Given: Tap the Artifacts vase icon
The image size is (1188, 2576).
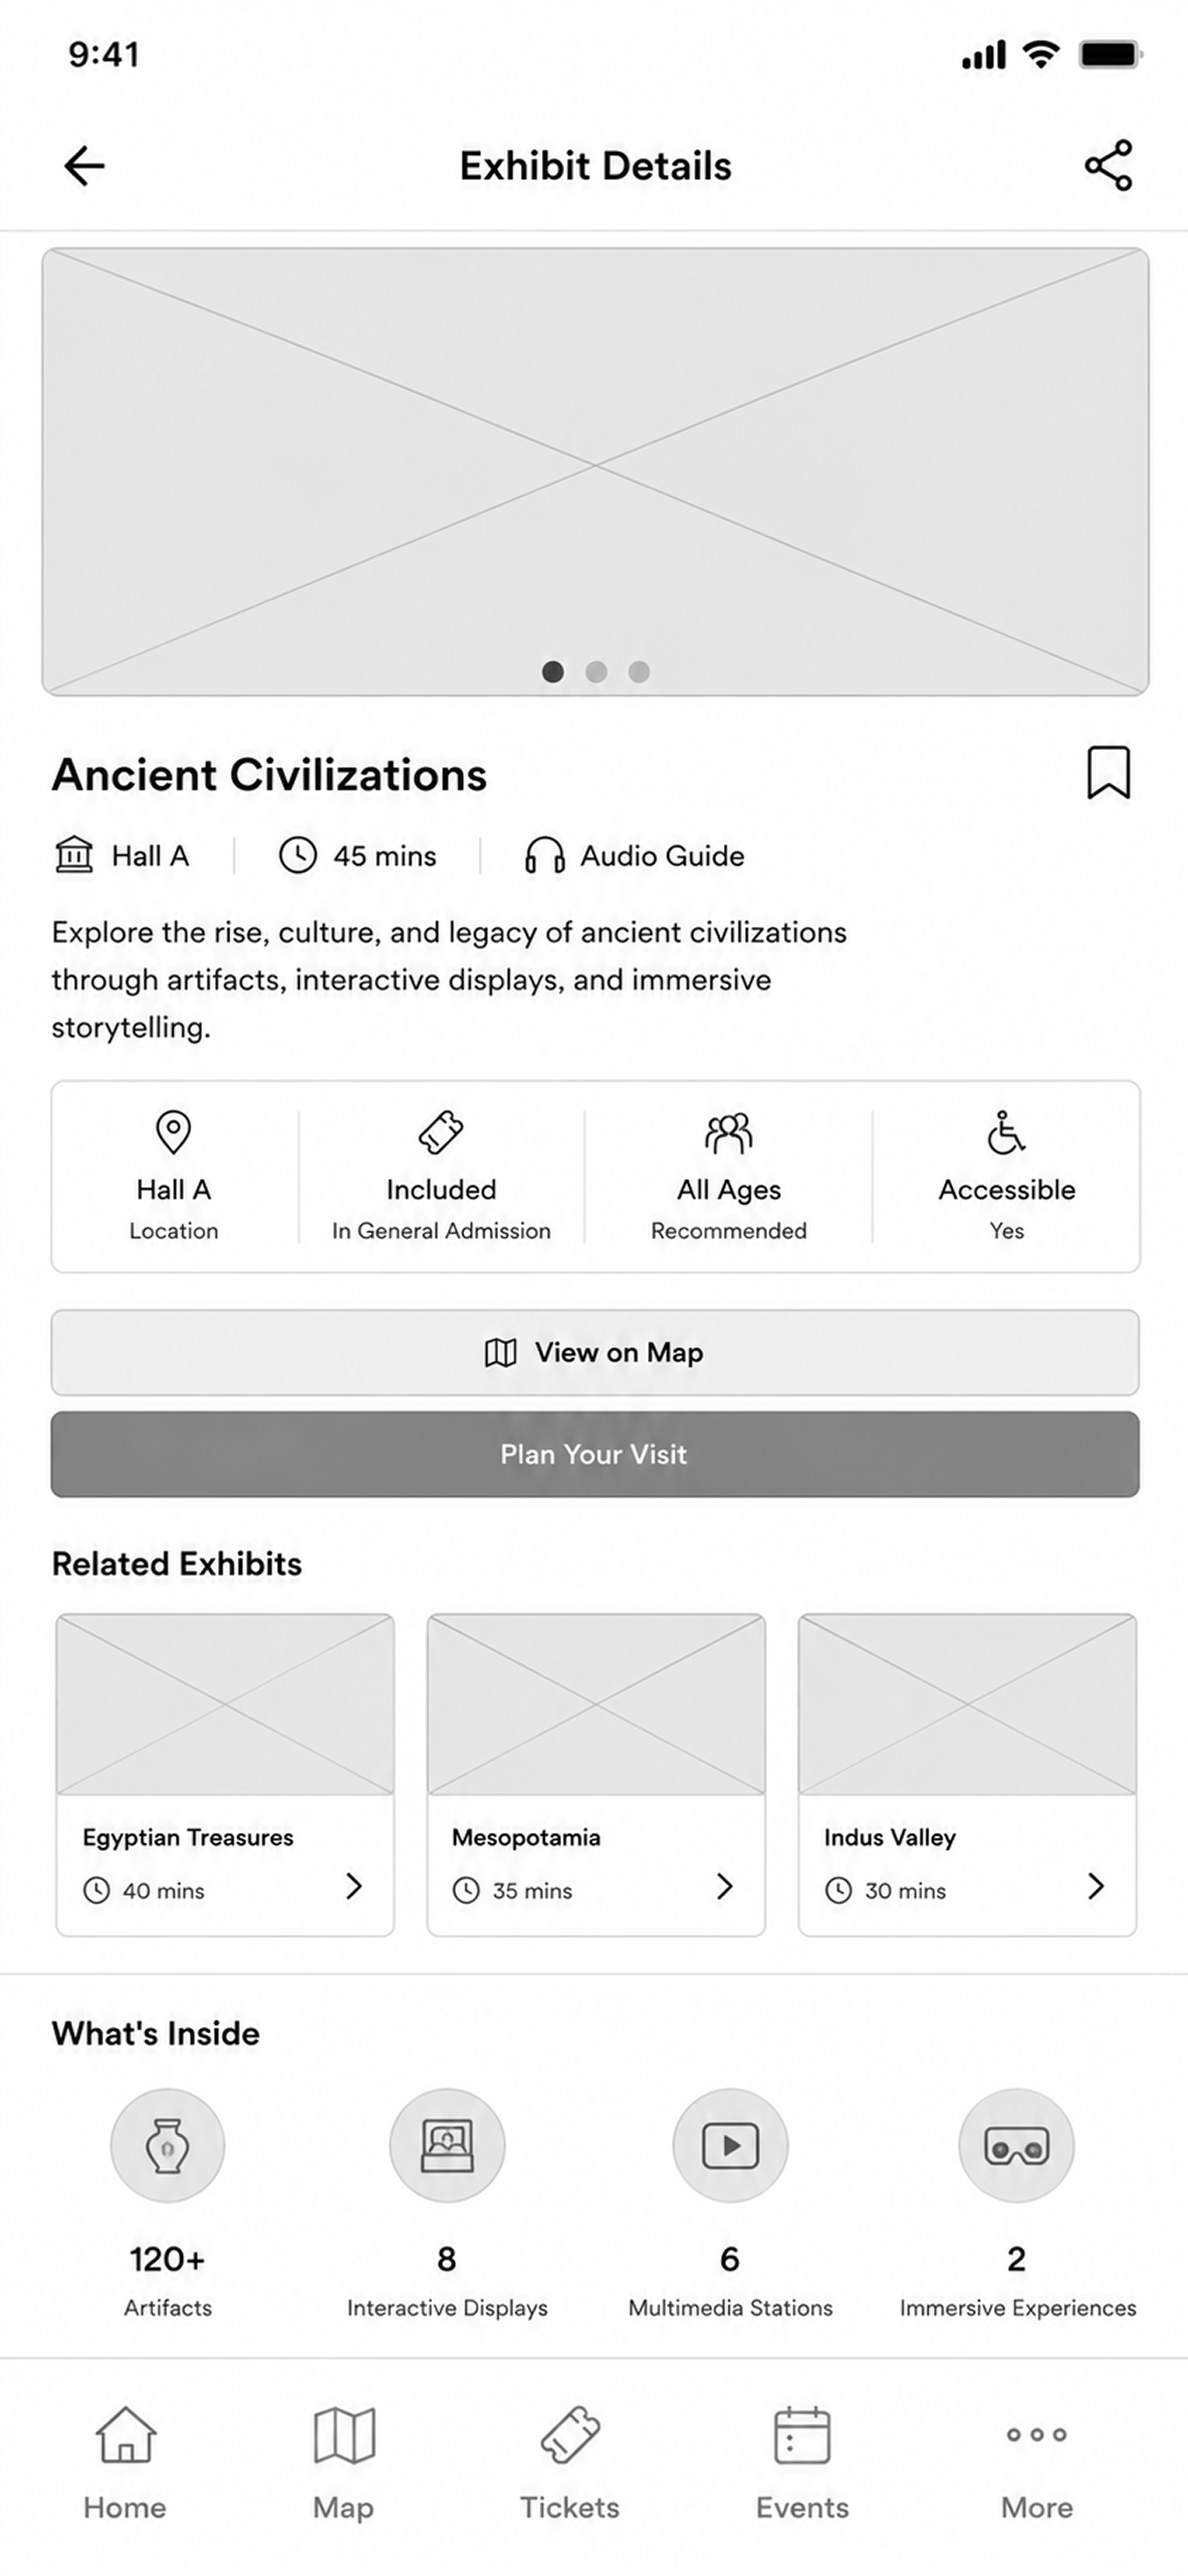Looking at the screenshot, I should point(167,2146).
